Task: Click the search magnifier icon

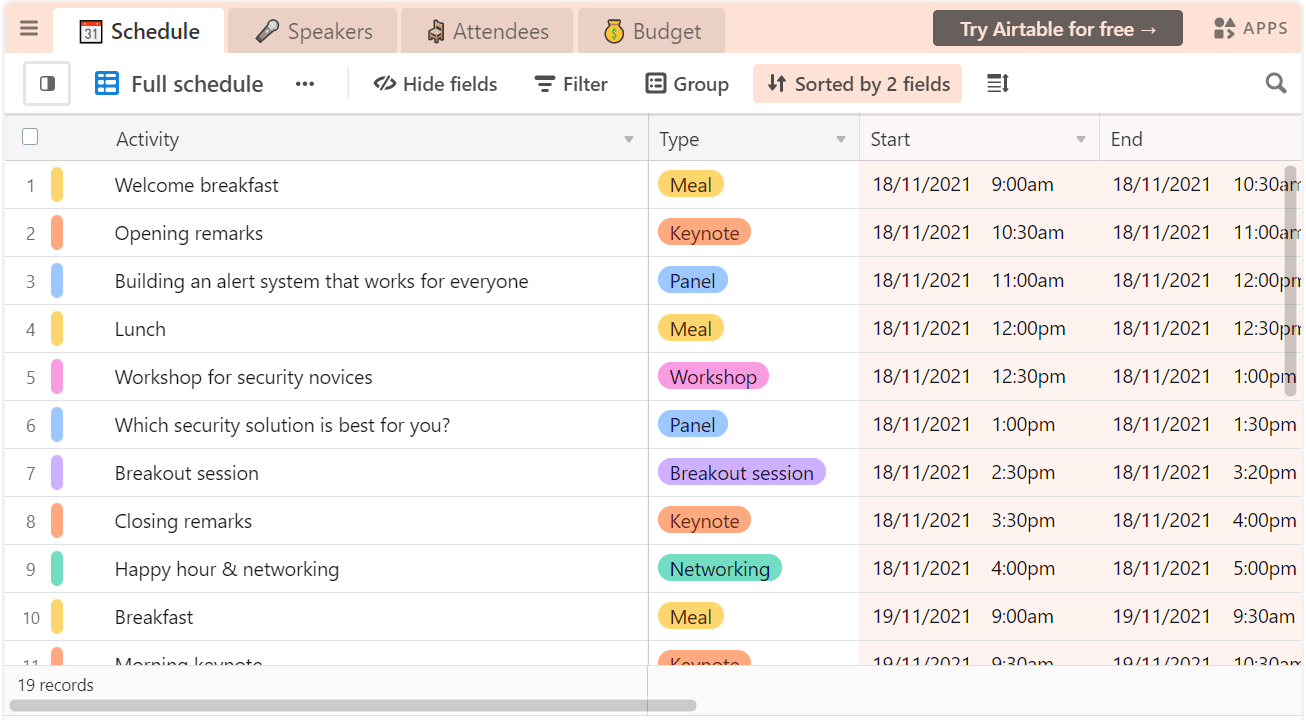Action: click(x=1276, y=84)
